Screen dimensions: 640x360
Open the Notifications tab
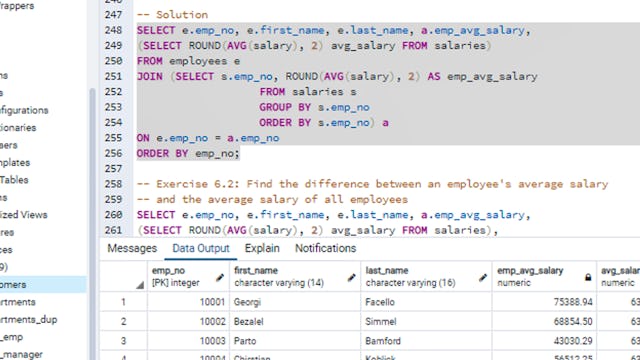(x=325, y=248)
